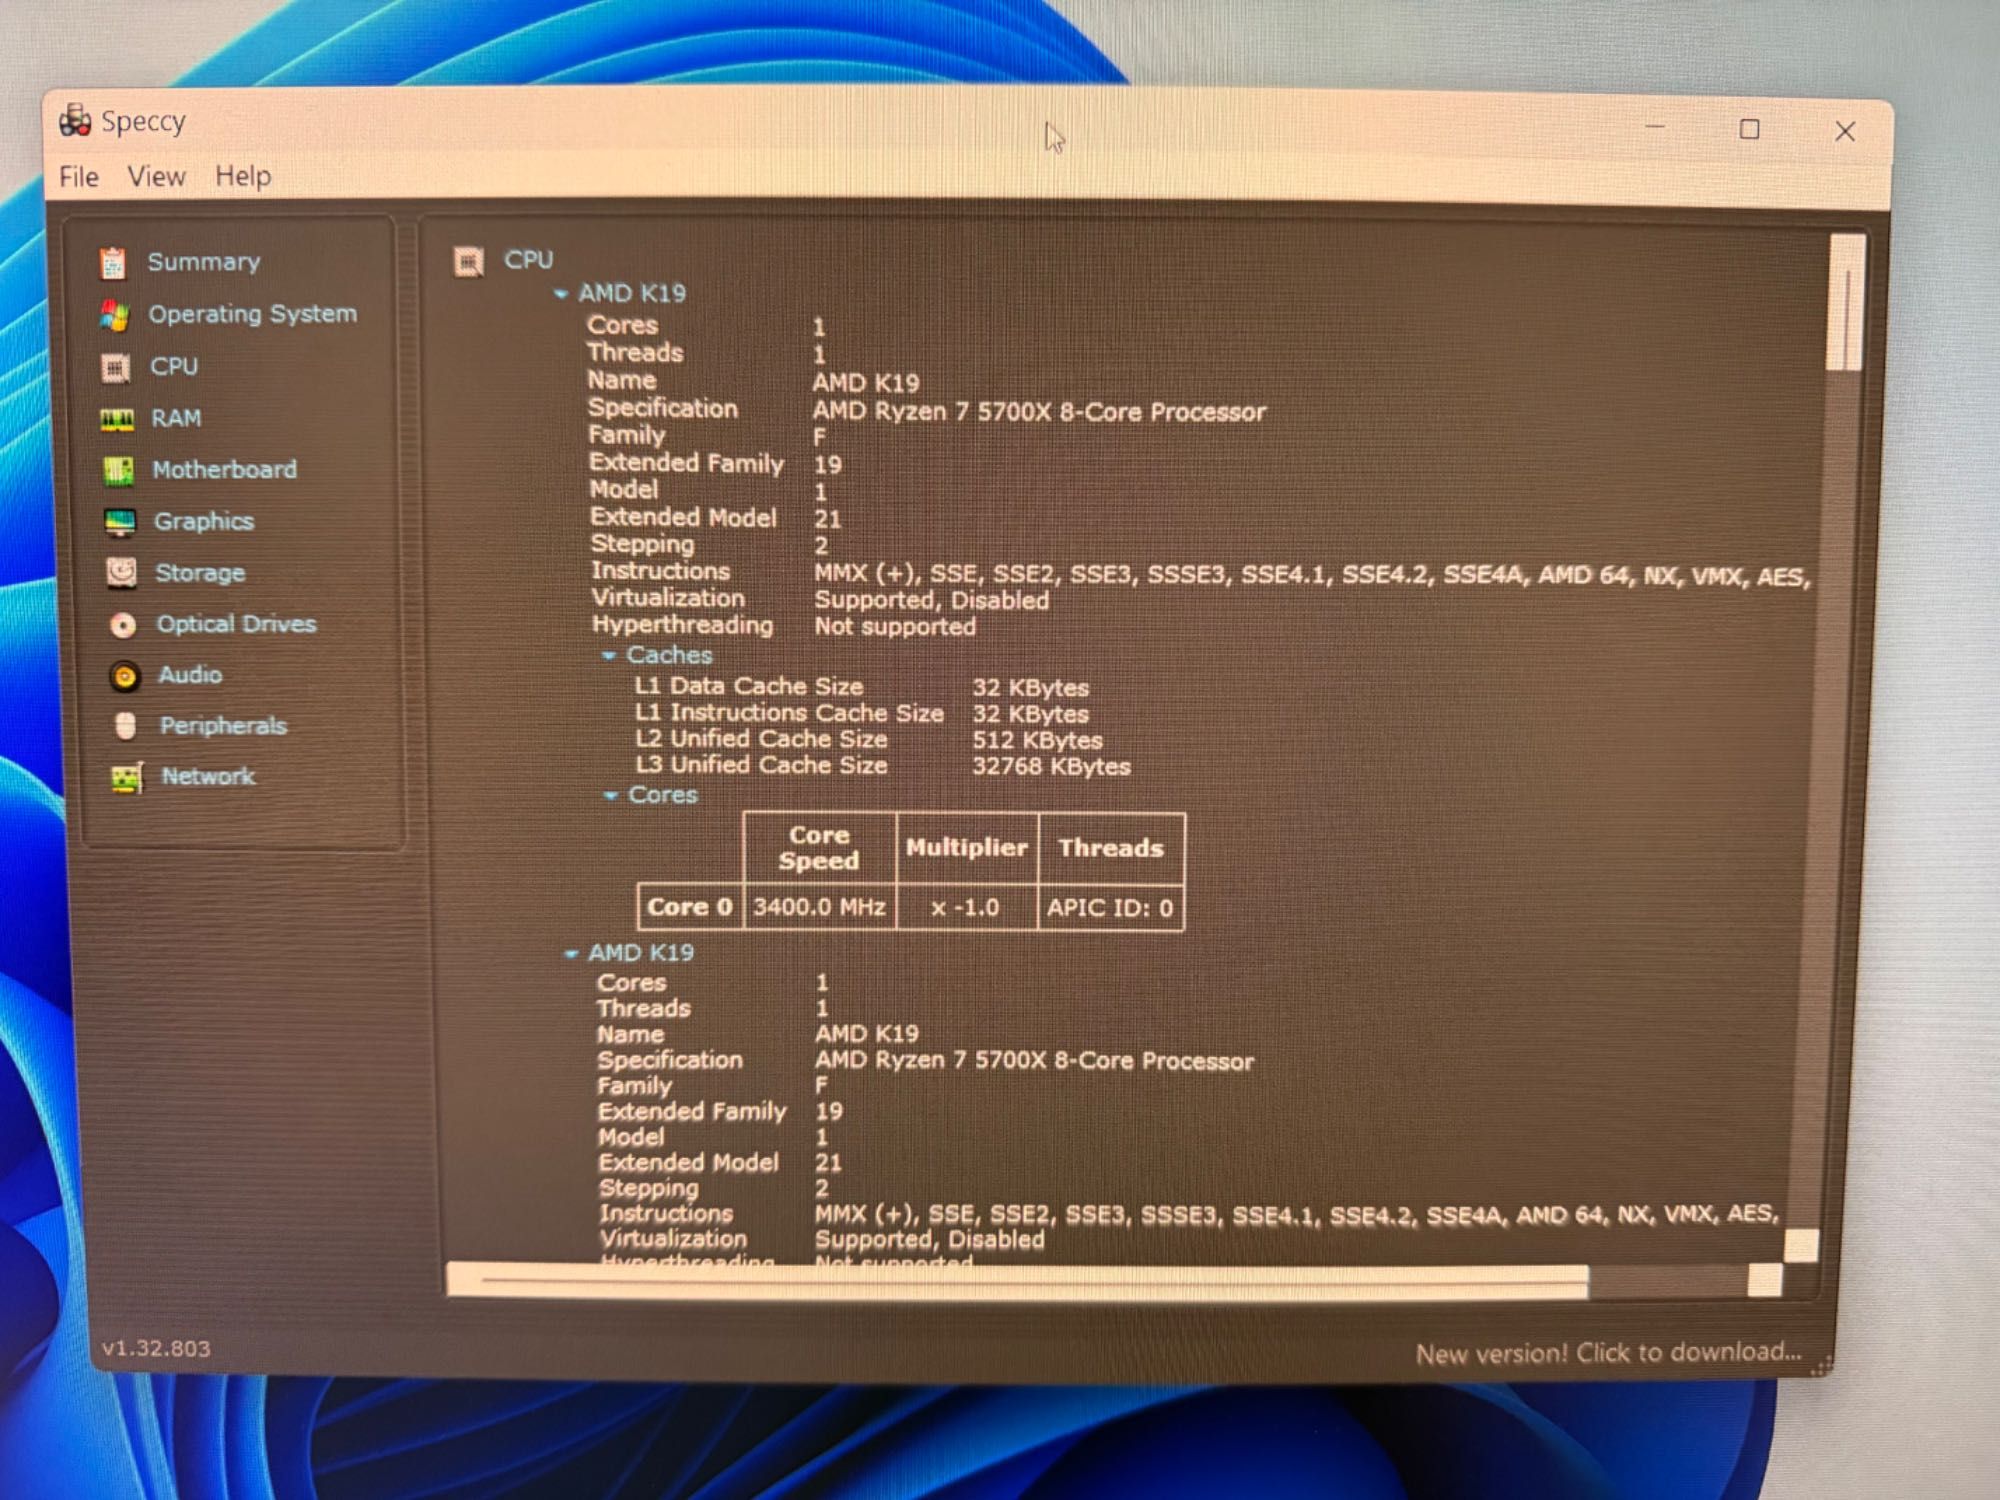The height and width of the screenshot is (1500, 2000).
Task: Select the CPU chip icon in sidebar
Action: pos(116,368)
